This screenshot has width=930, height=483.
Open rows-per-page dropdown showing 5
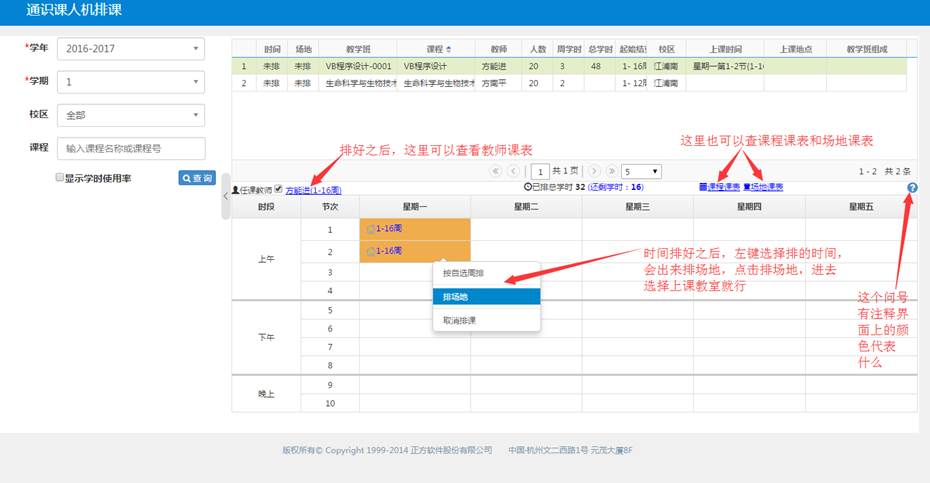640,171
